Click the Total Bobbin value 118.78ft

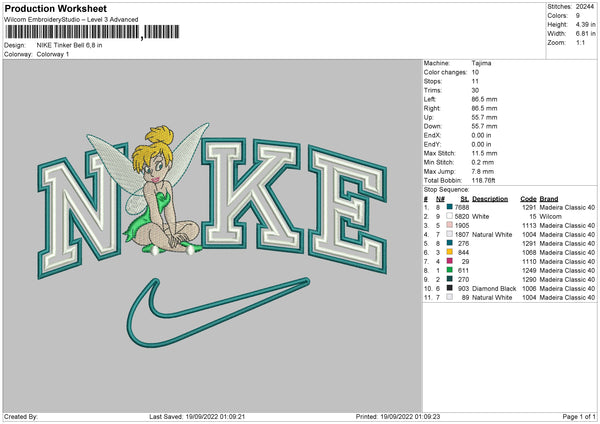click(483, 180)
